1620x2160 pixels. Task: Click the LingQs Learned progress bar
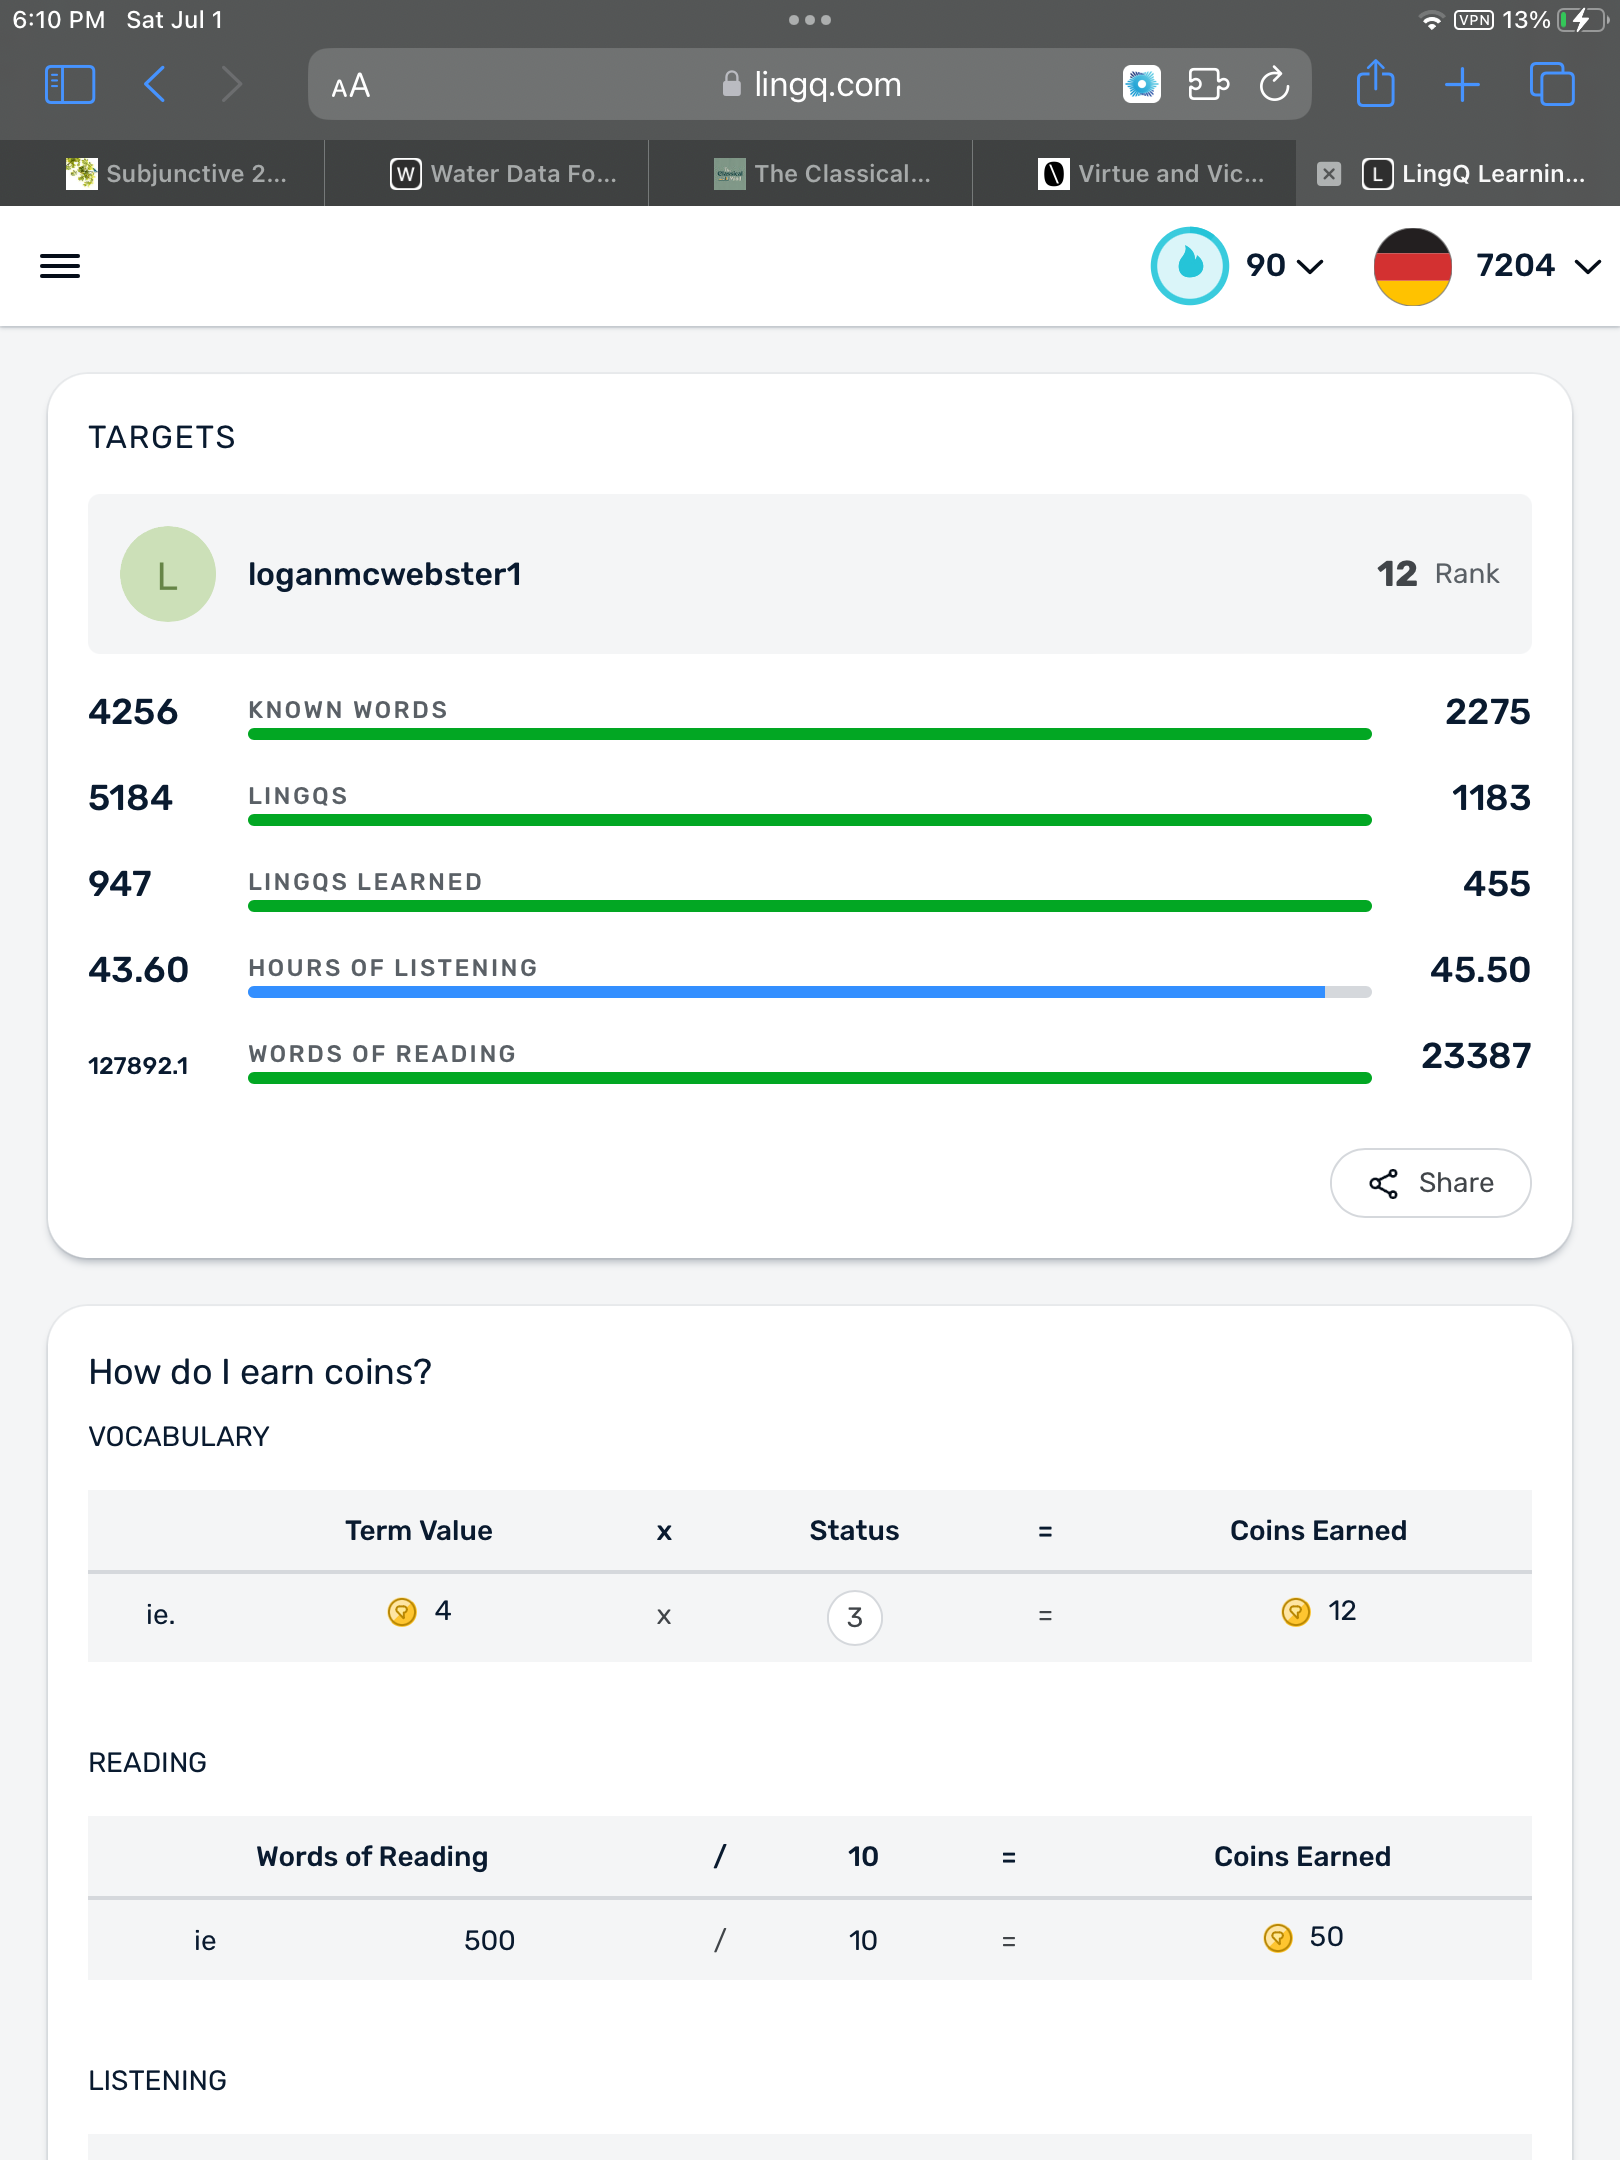point(810,906)
